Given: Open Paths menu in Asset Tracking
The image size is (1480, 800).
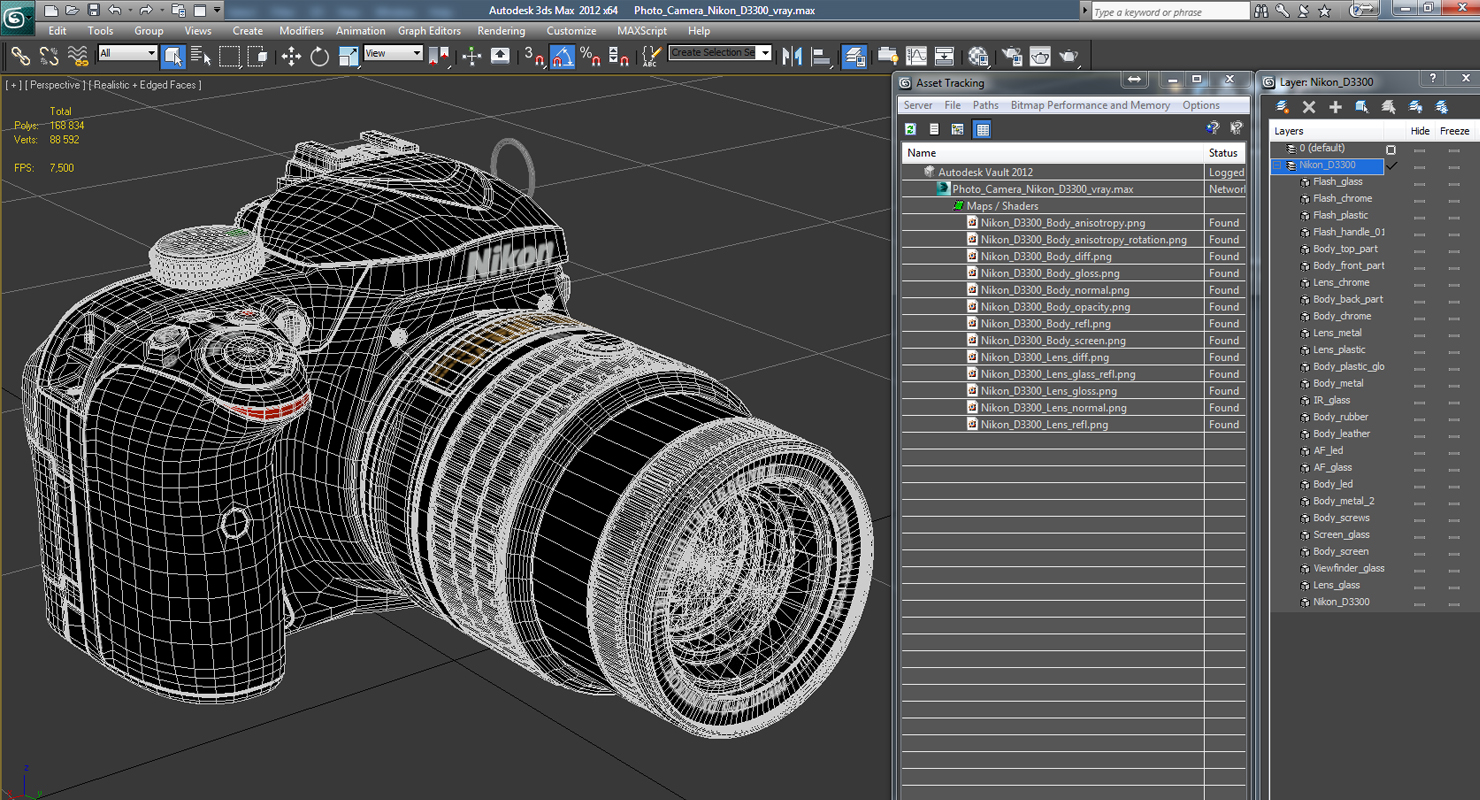Looking at the screenshot, I should coord(985,105).
